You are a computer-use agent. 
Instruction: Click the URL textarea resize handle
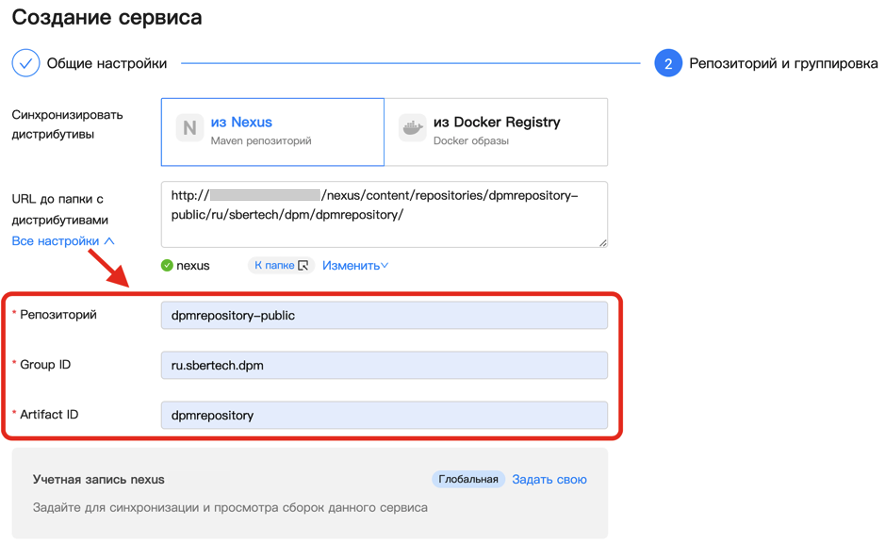tap(602, 242)
